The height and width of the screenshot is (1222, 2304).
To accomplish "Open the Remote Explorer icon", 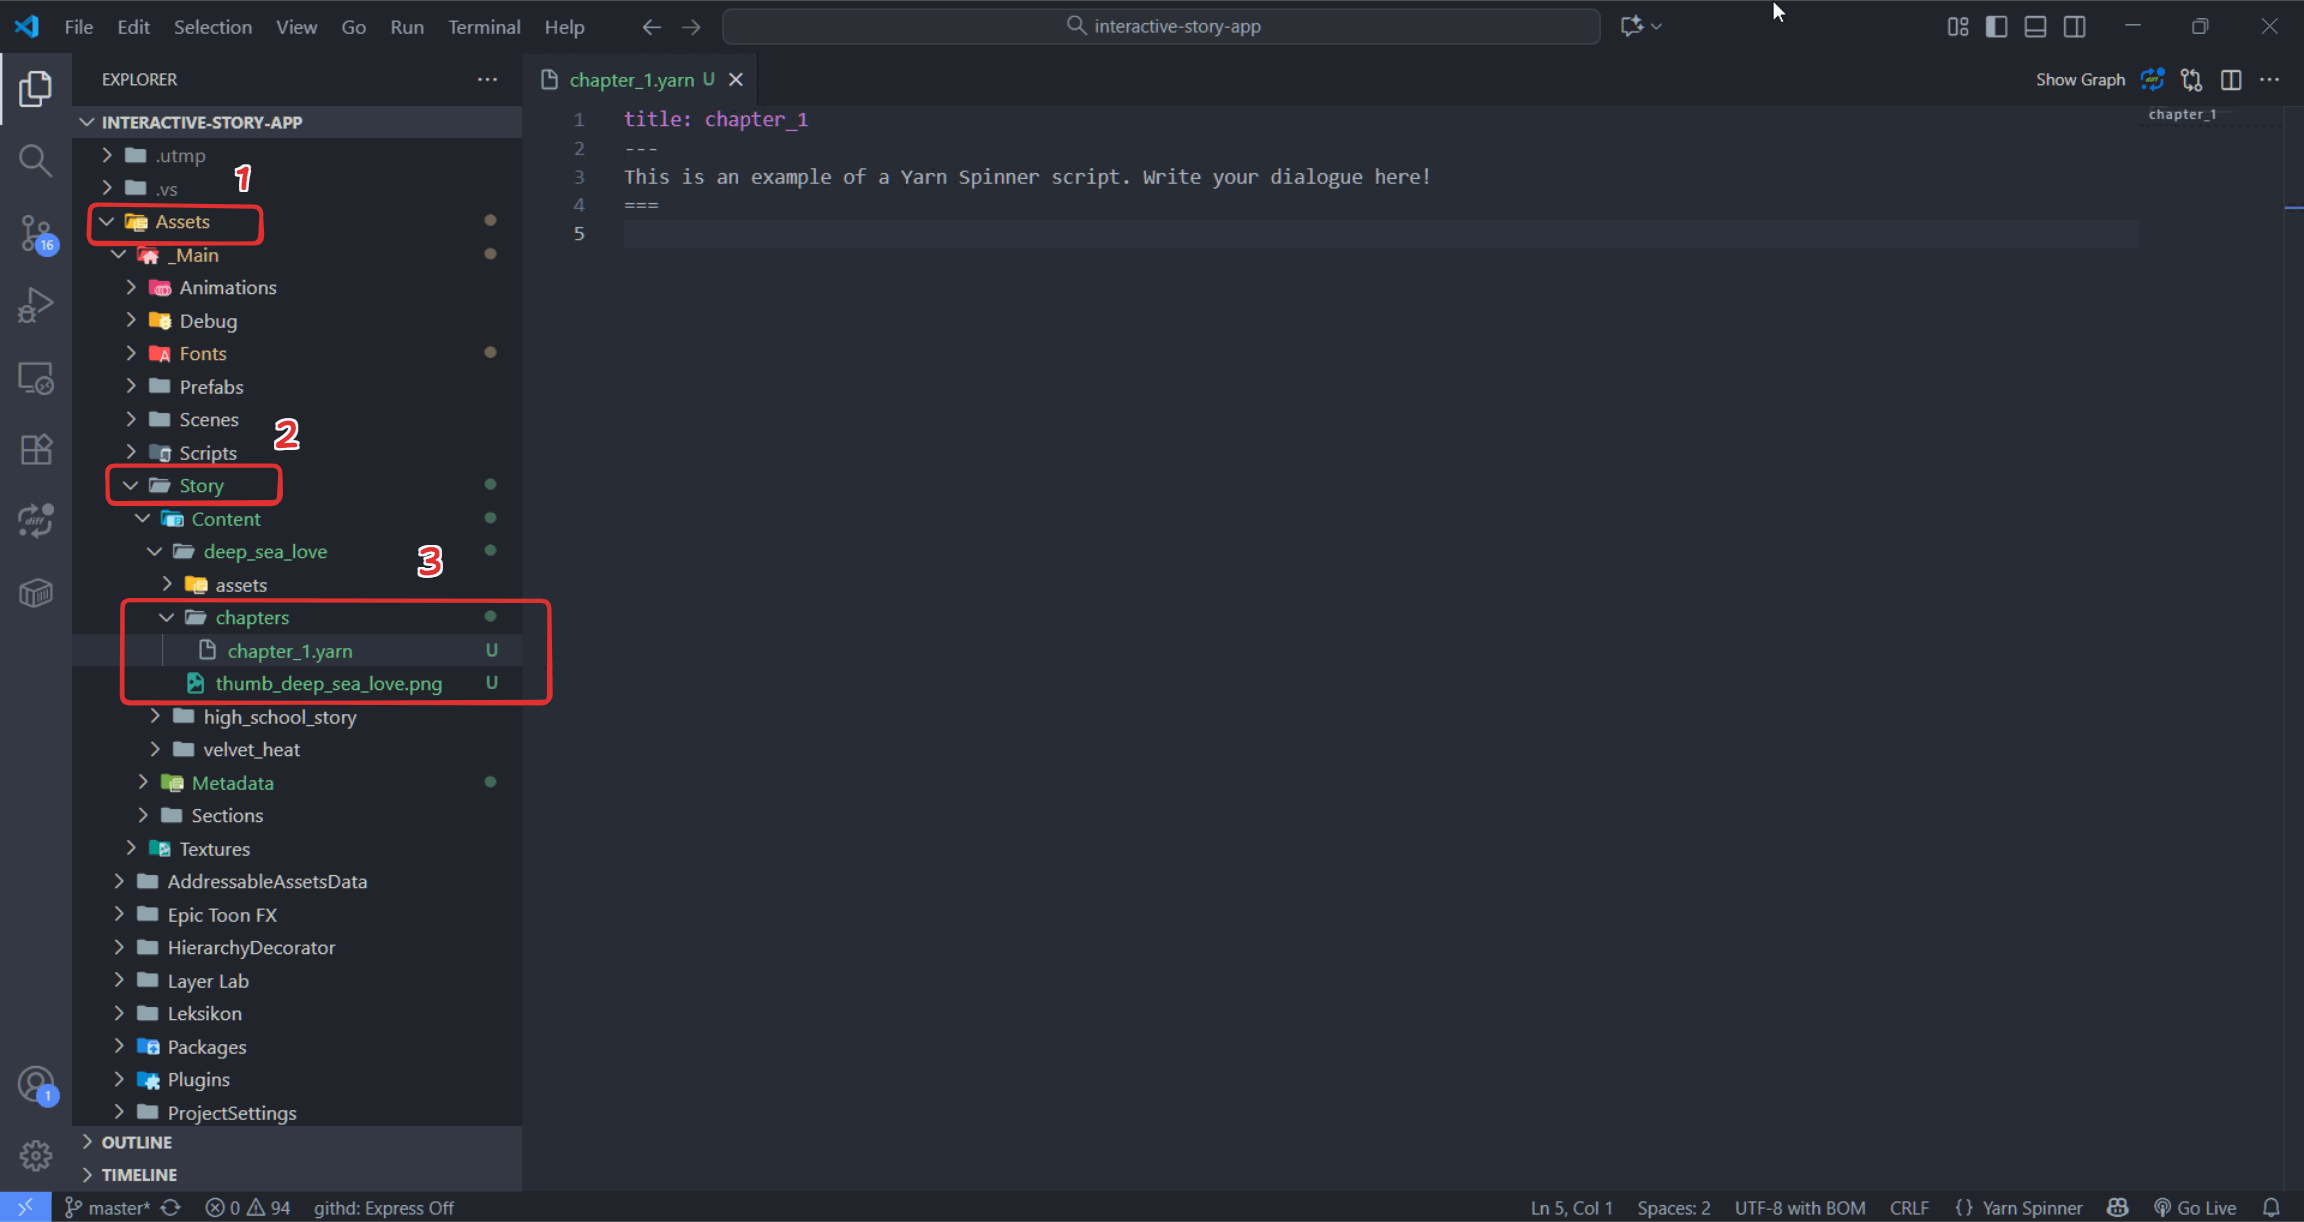I will coord(36,377).
